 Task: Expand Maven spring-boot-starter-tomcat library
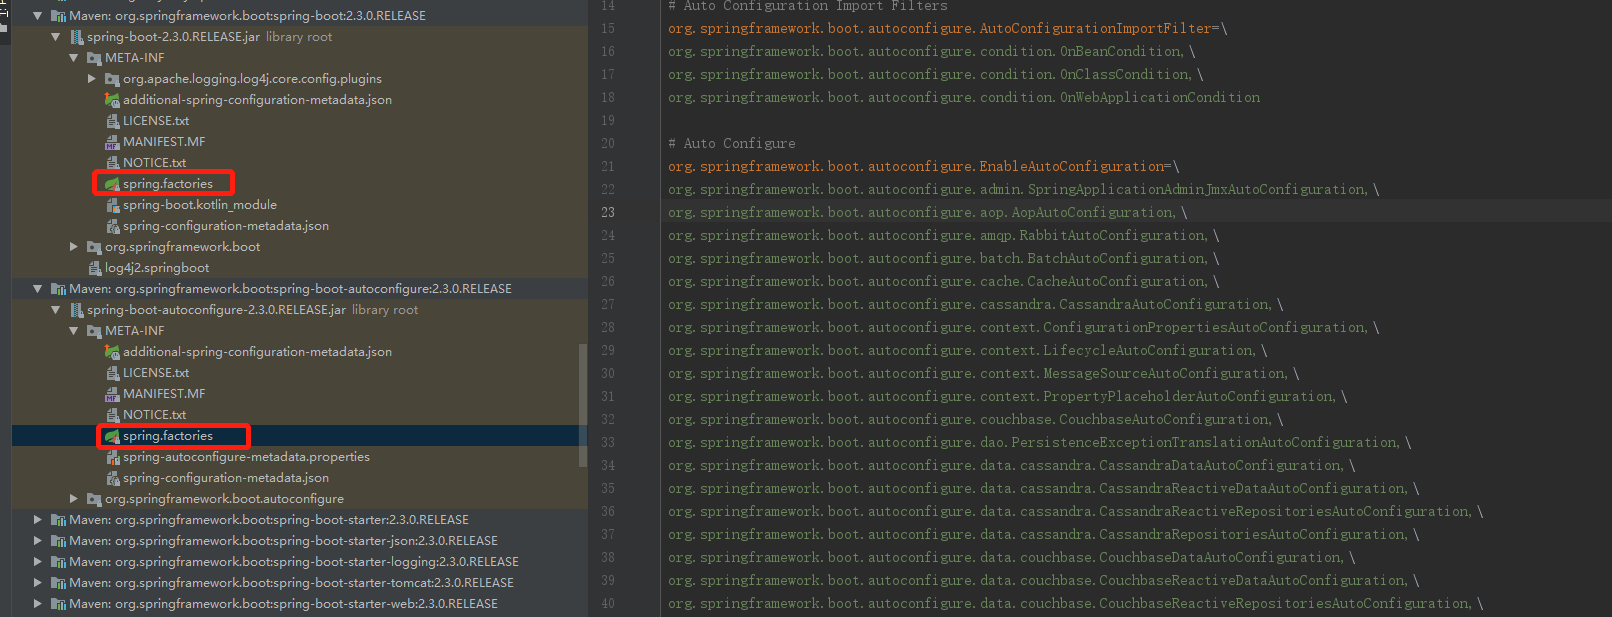(38, 583)
